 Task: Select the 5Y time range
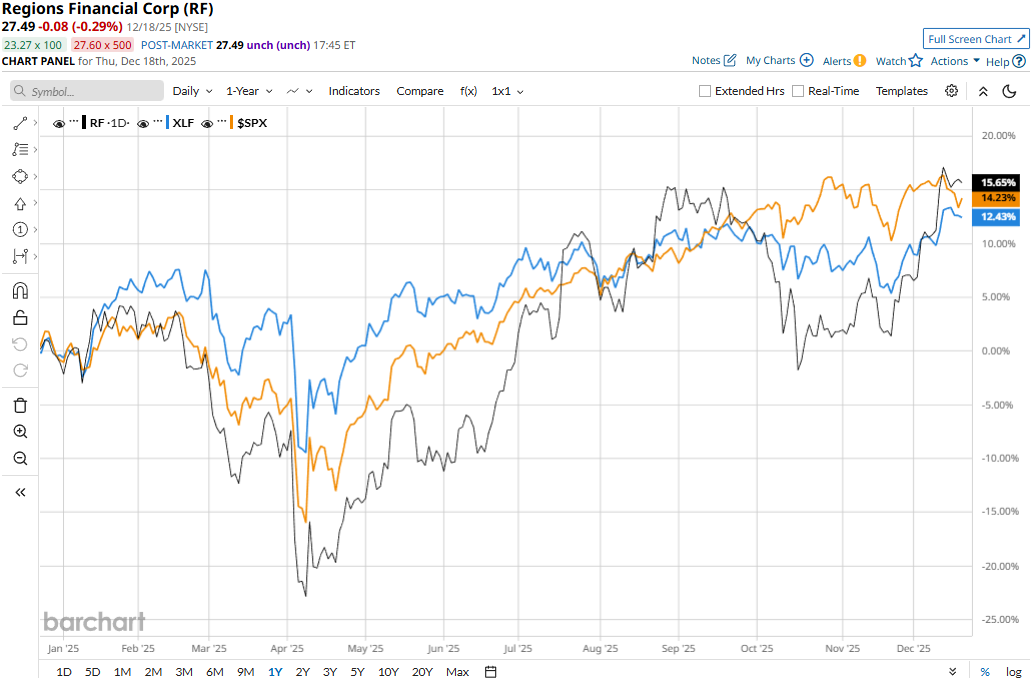coord(357,671)
